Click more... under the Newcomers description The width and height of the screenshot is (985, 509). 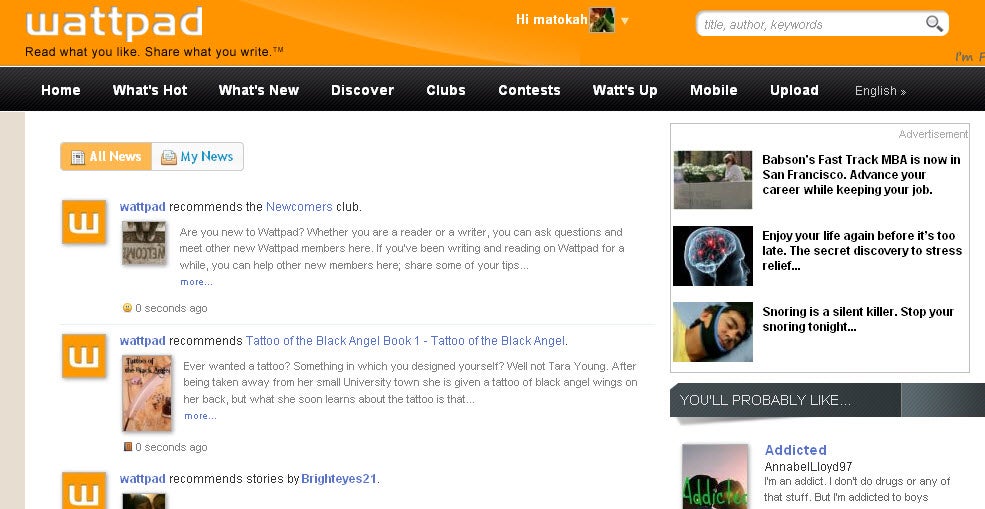(196, 282)
